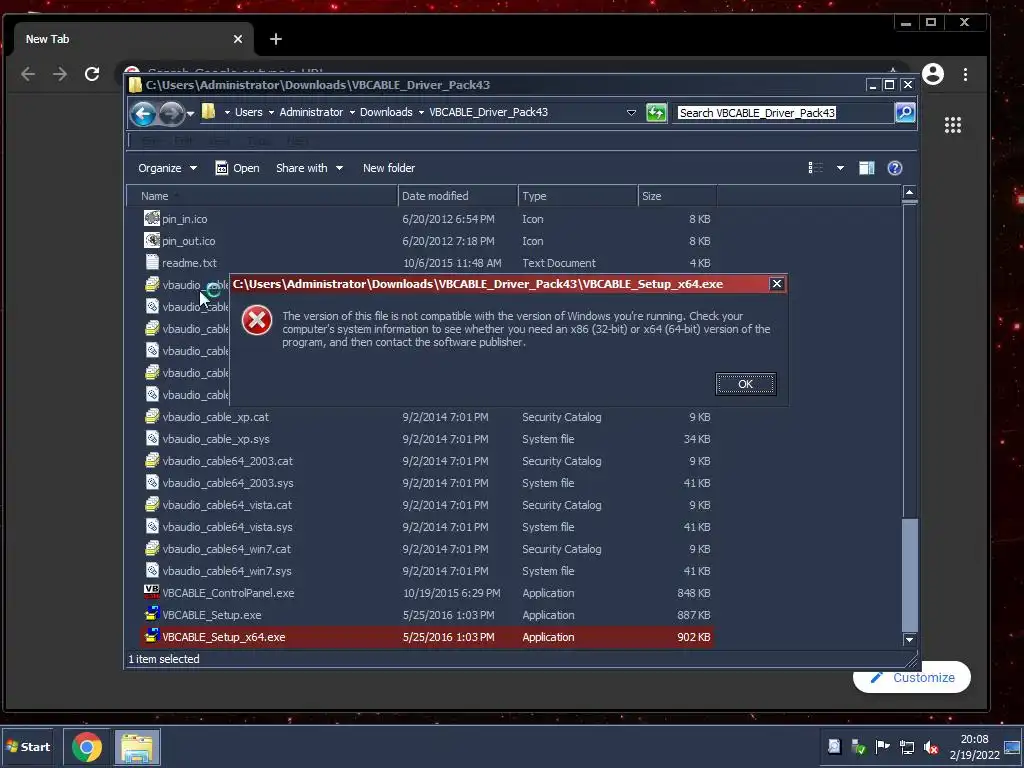Change the view layout icon
This screenshot has height=768, width=1024.
(816, 168)
